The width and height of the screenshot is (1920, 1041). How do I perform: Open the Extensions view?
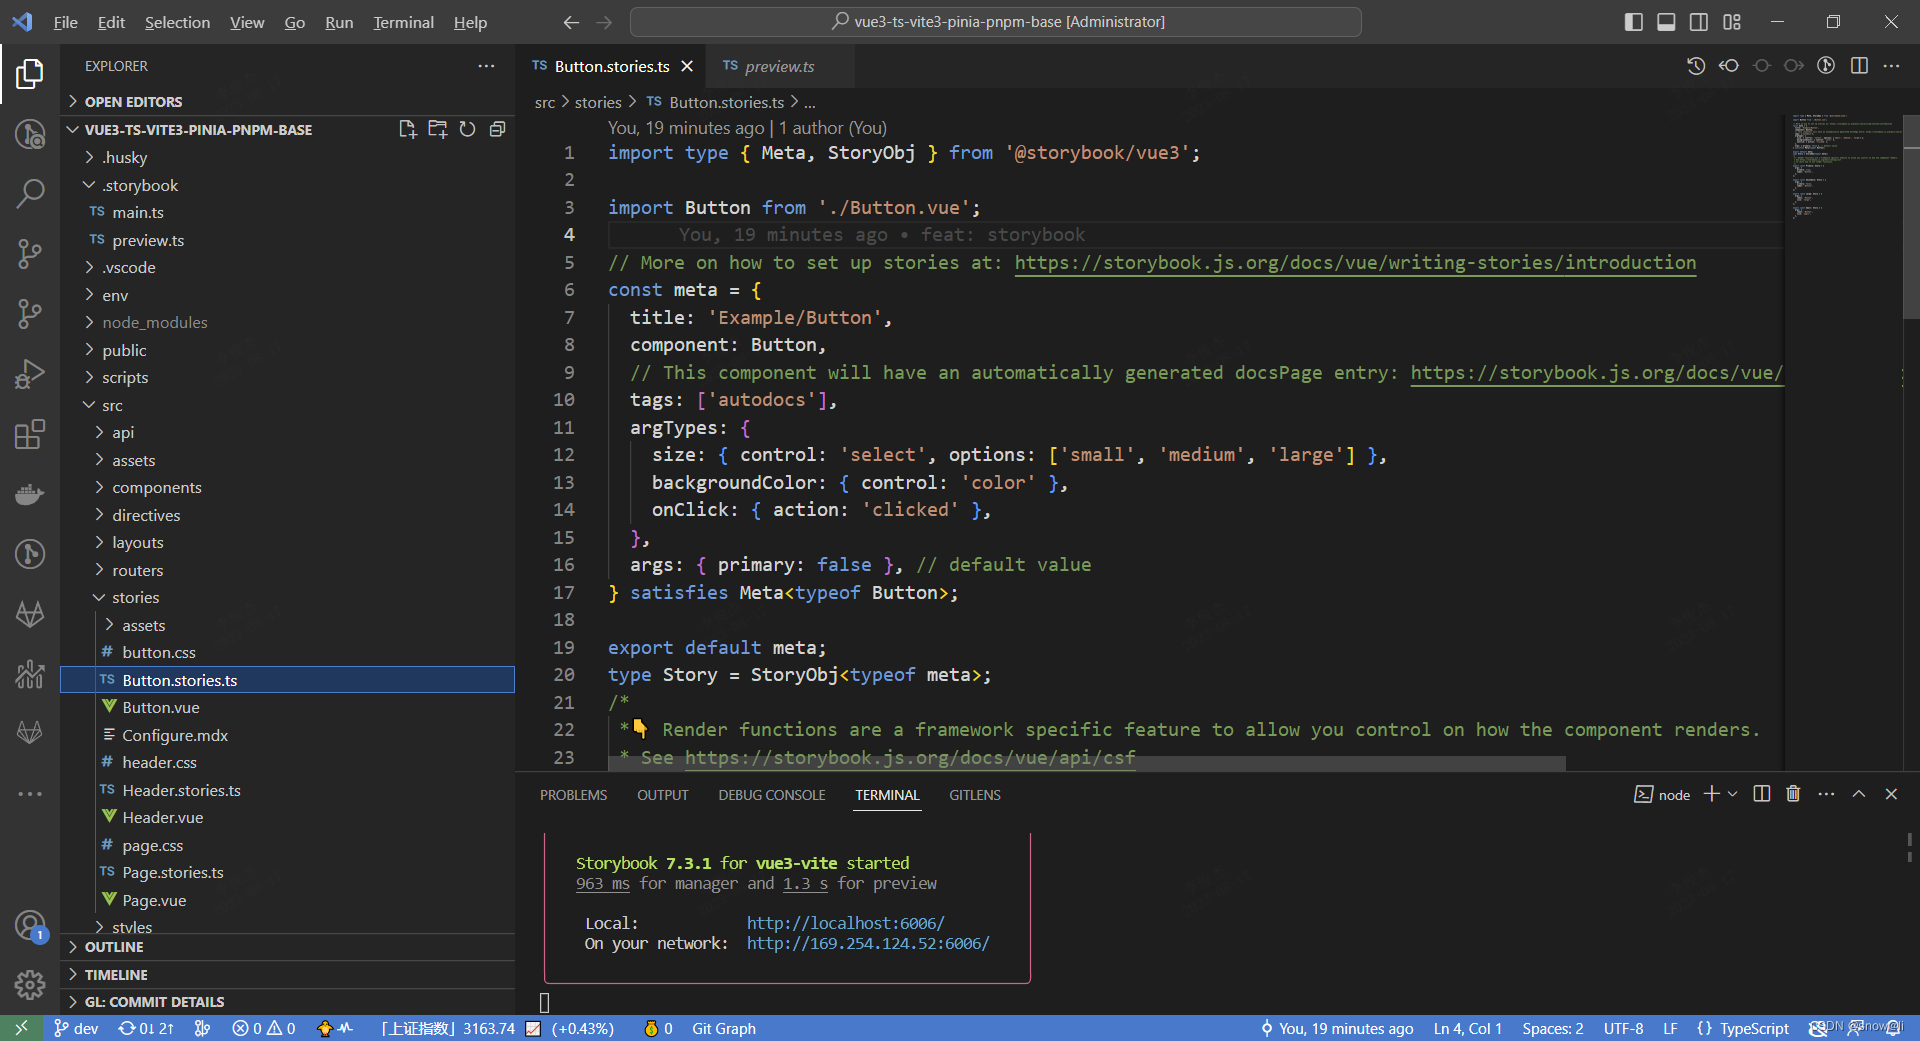tap(30, 434)
